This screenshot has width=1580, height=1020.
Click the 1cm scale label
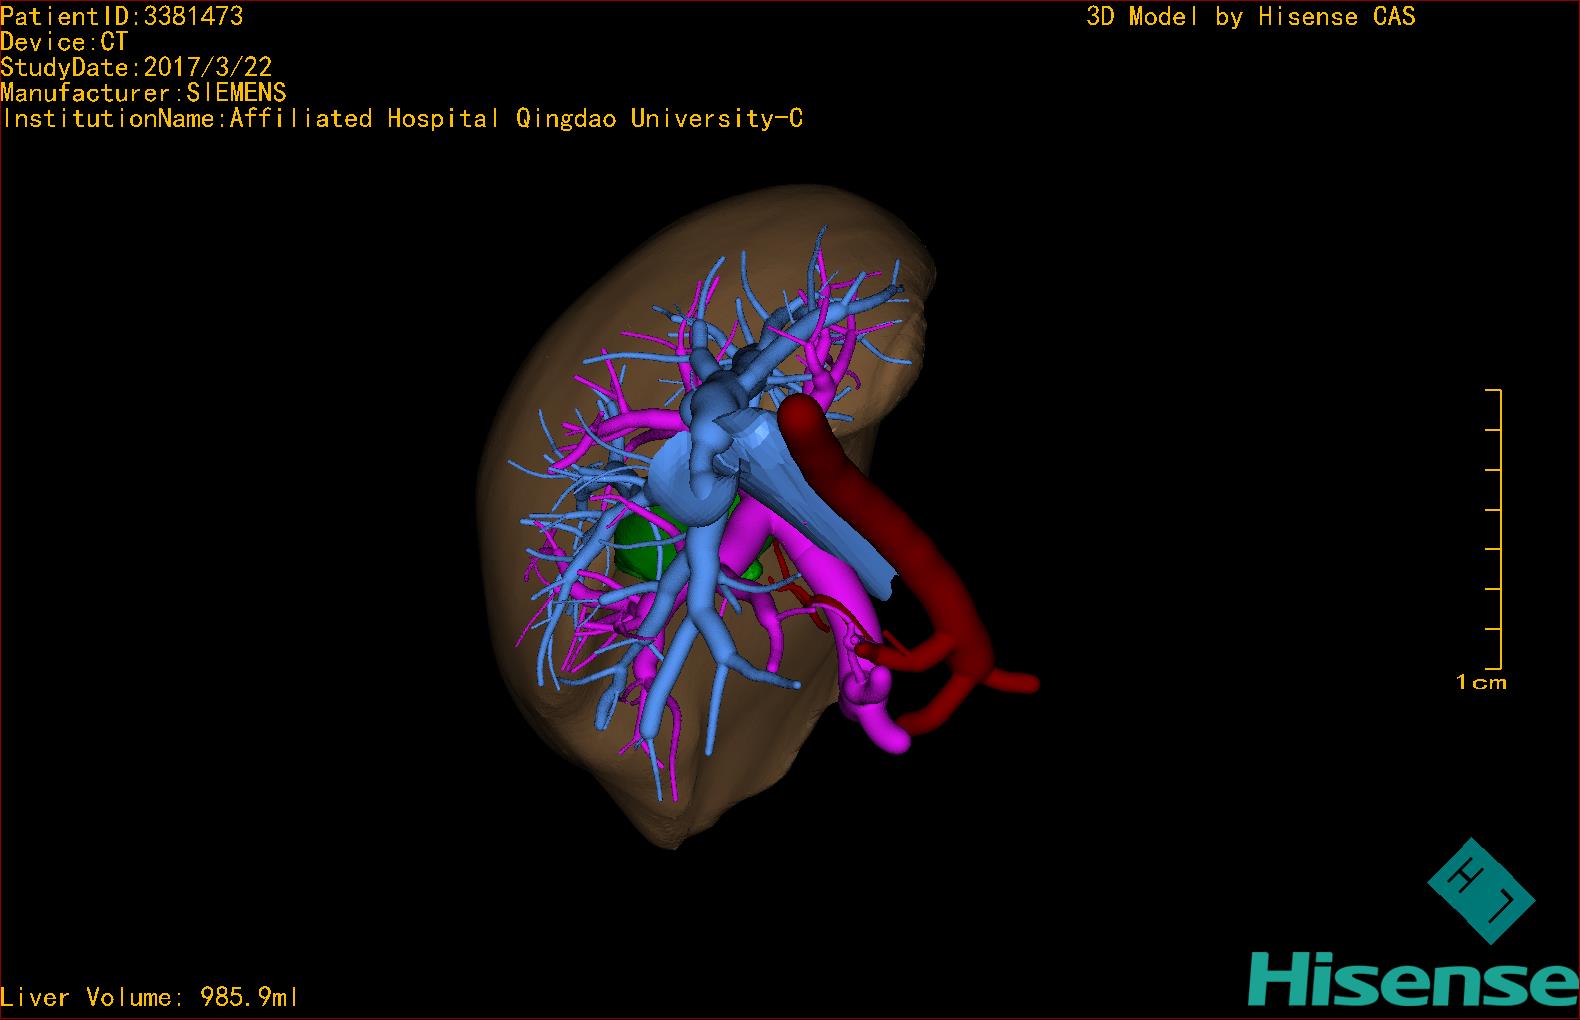click(x=1480, y=682)
